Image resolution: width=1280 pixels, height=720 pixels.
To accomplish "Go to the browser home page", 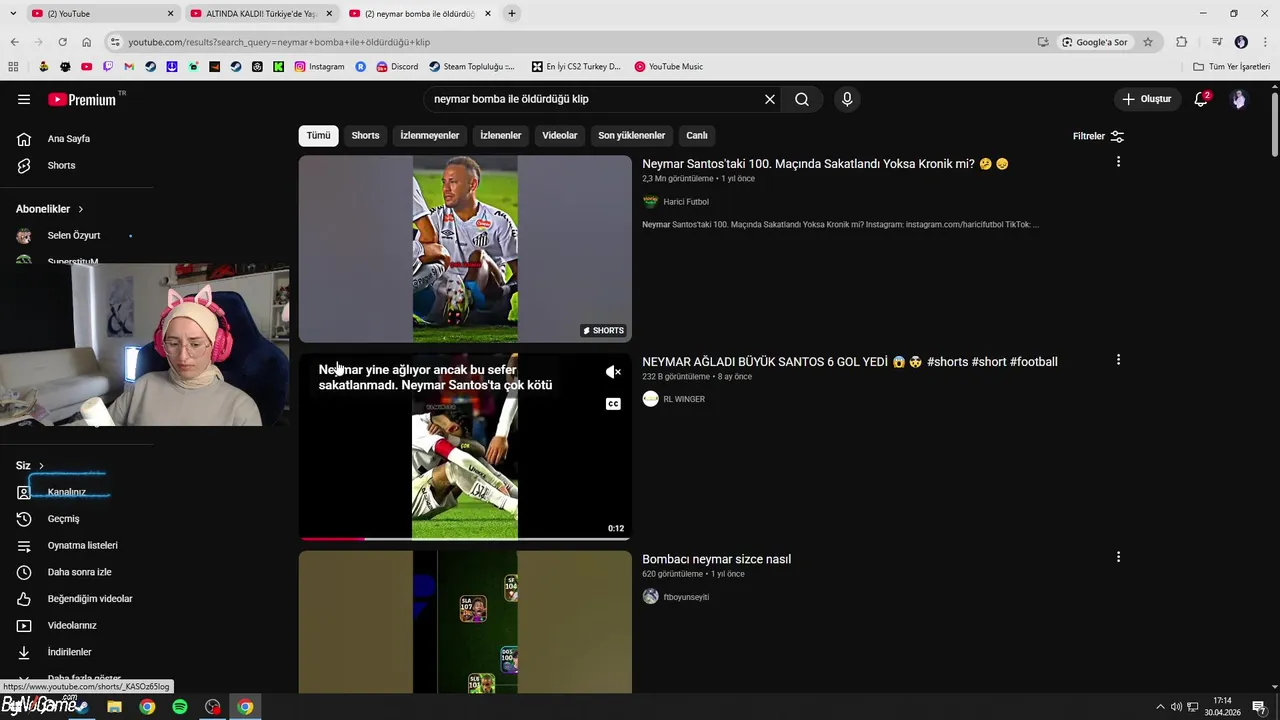I will click(86, 42).
